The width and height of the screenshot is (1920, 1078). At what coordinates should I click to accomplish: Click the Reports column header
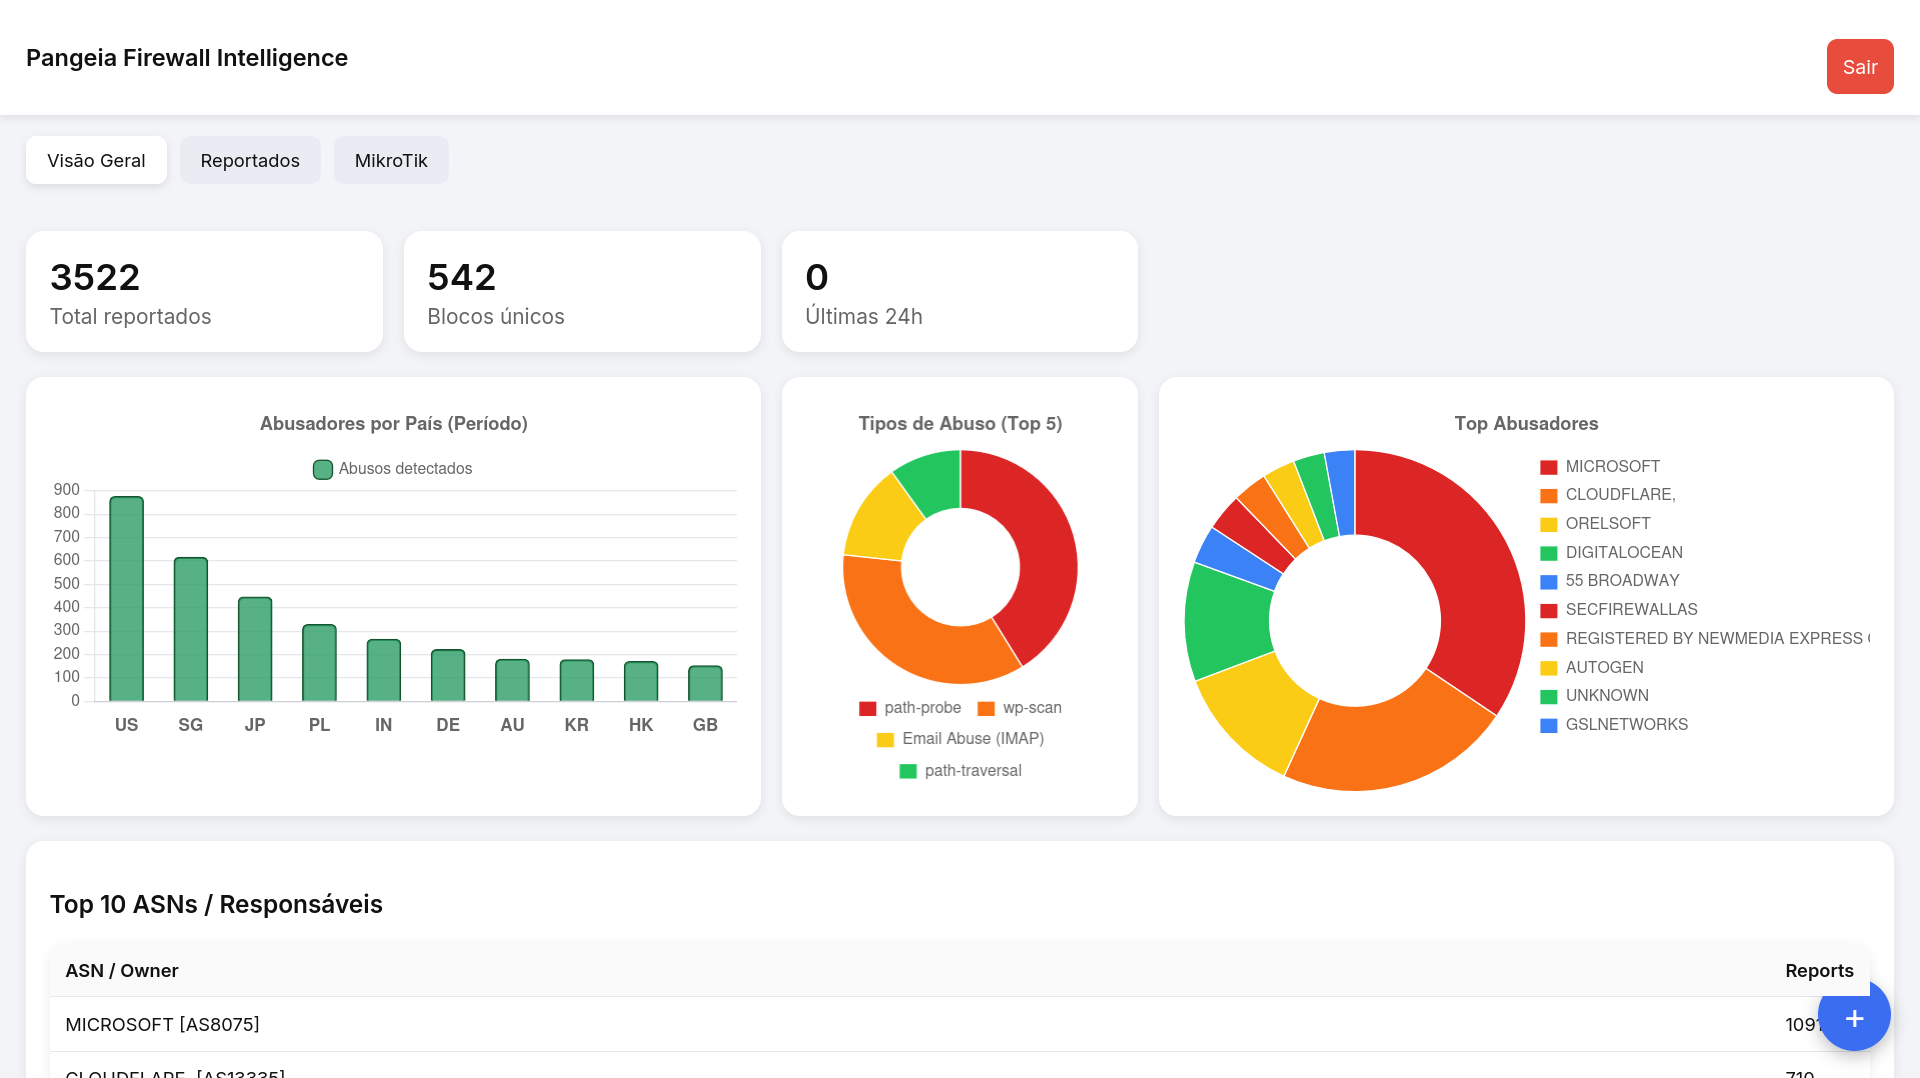1819,971
